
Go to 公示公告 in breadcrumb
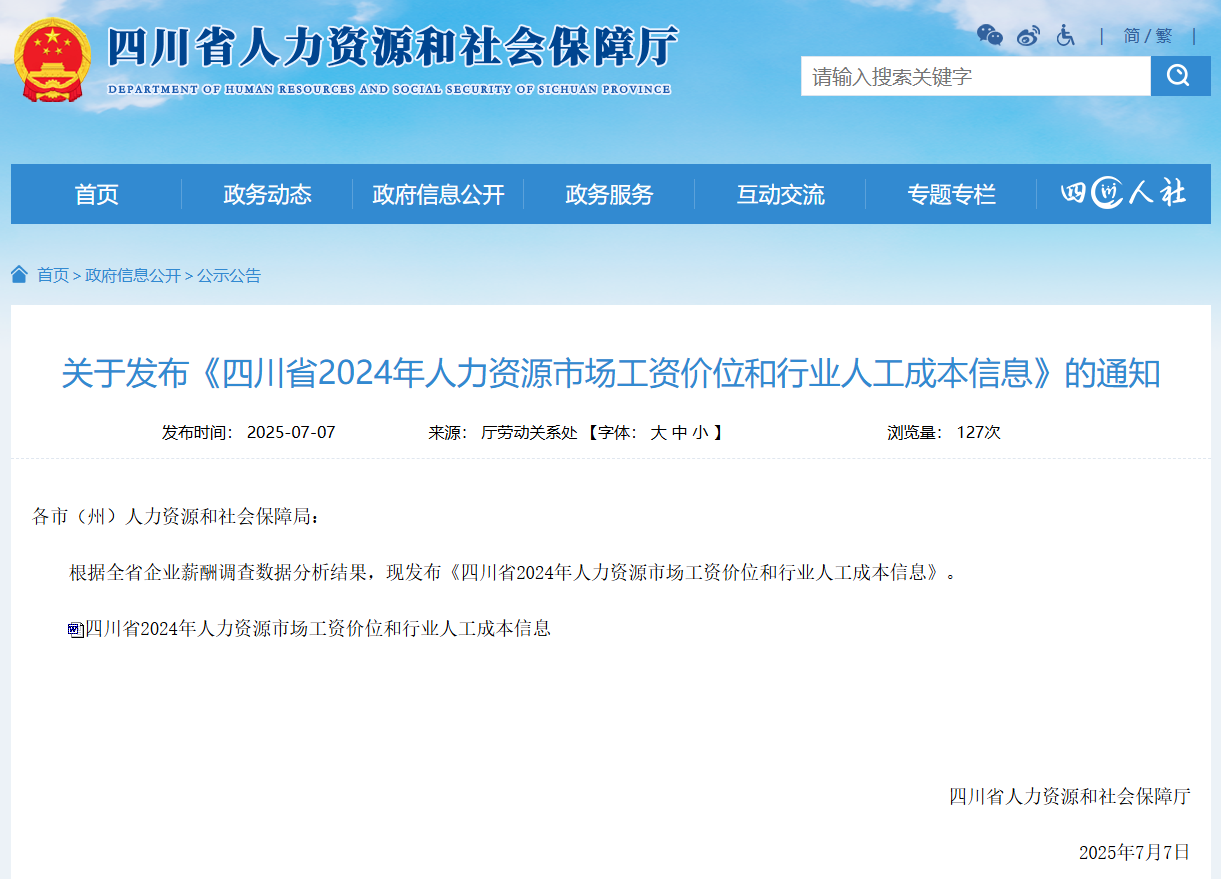point(229,276)
